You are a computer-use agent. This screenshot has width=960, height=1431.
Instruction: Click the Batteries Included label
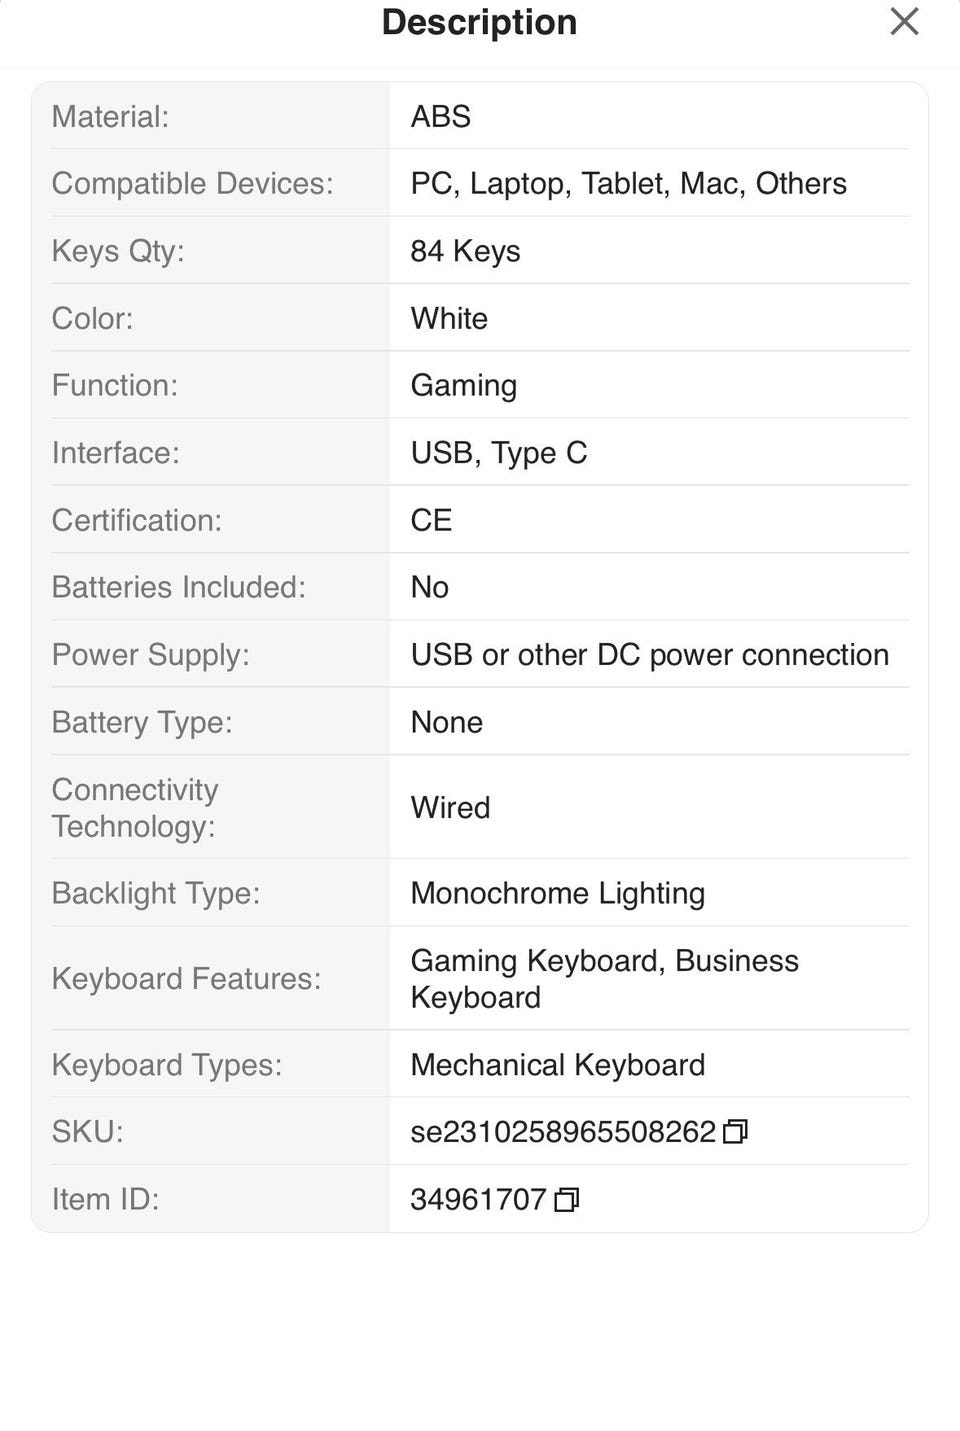coord(178,587)
